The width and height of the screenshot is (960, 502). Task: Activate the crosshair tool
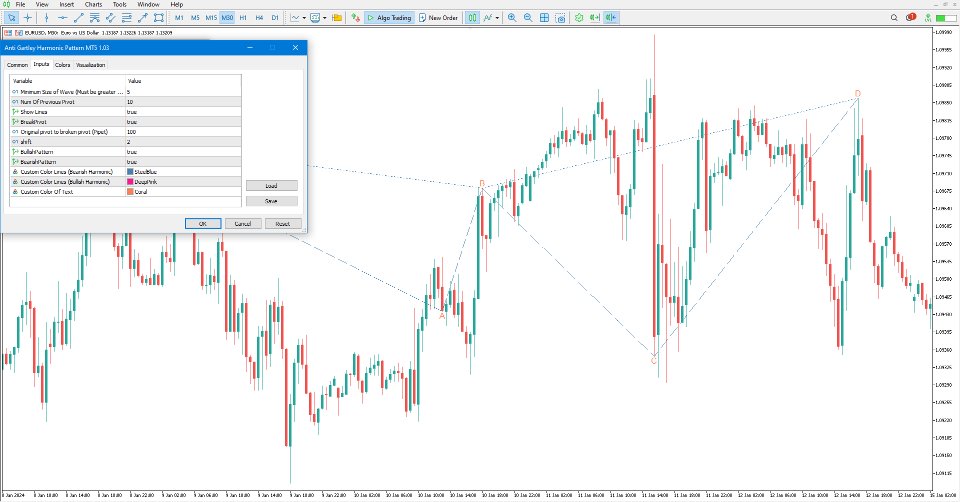(28, 18)
